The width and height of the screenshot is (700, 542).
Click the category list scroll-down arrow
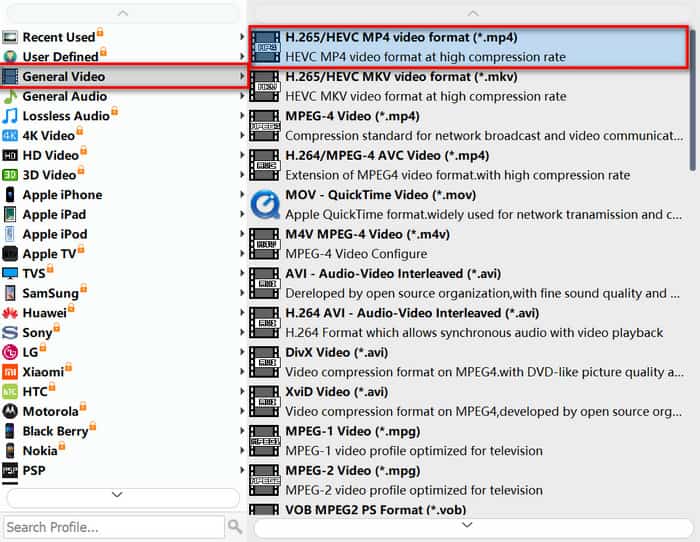(117, 495)
